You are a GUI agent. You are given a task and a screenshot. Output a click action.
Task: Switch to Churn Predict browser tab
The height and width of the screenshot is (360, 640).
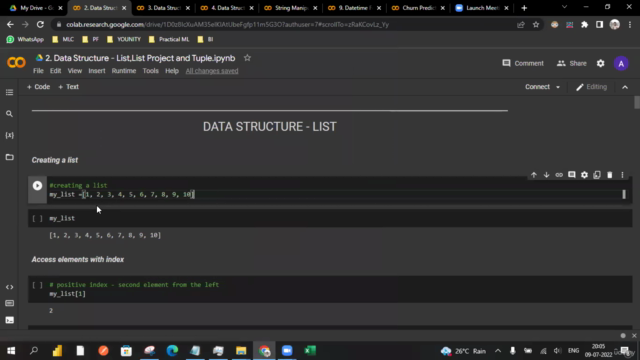coord(418,8)
